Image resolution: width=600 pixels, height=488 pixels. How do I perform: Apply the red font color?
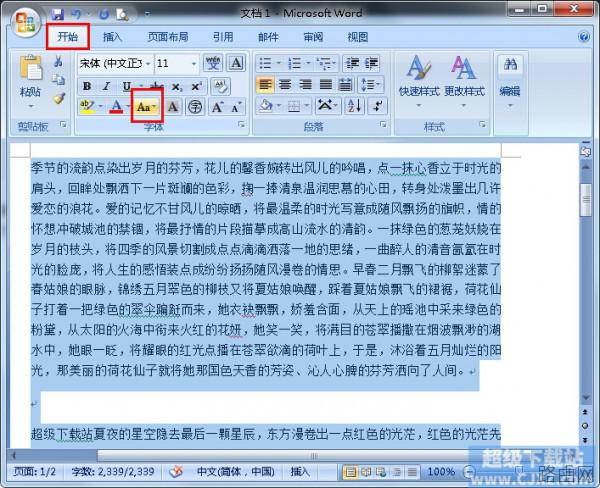click(116, 106)
